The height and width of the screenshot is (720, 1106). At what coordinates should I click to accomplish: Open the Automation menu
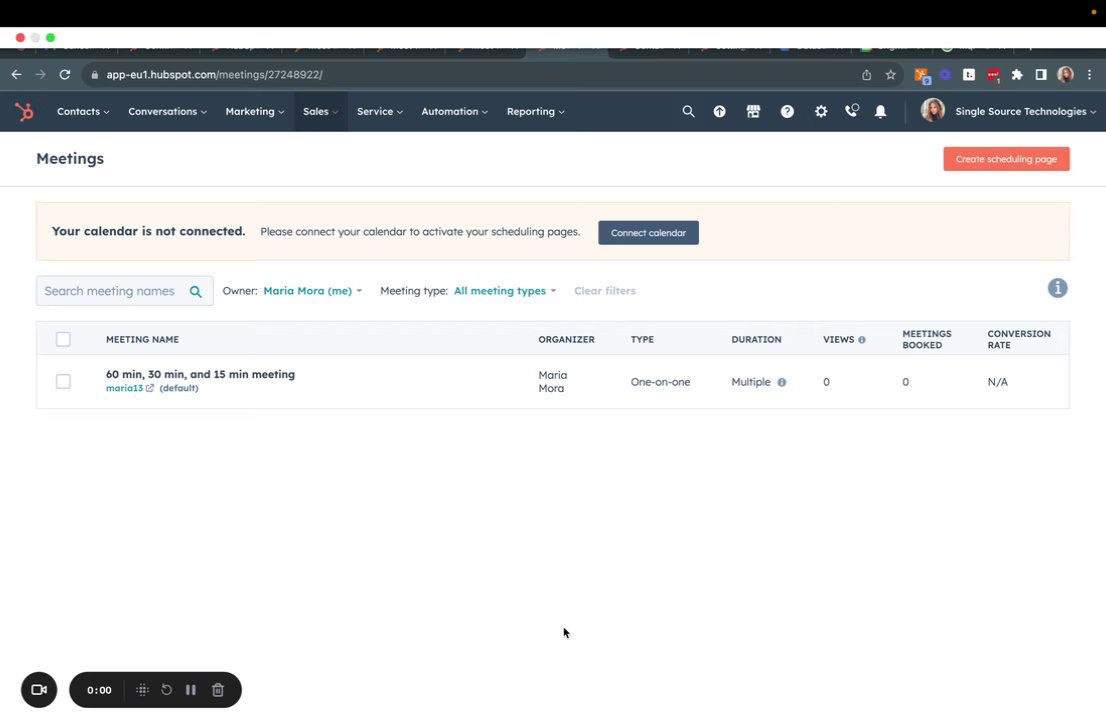point(454,111)
